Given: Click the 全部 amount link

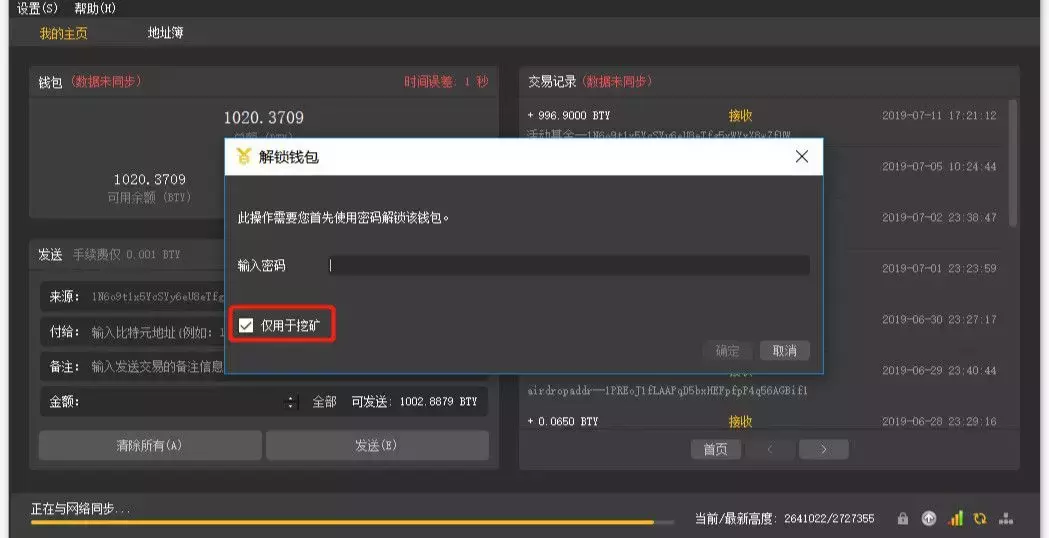Looking at the screenshot, I should point(324,401).
